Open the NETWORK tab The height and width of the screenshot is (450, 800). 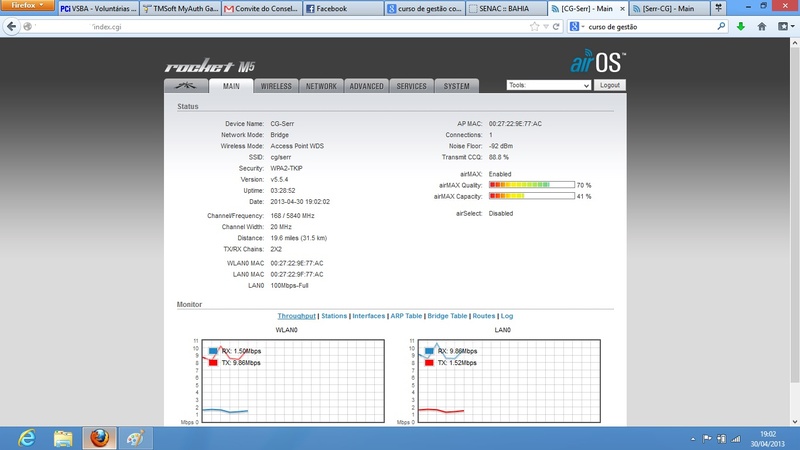321,86
